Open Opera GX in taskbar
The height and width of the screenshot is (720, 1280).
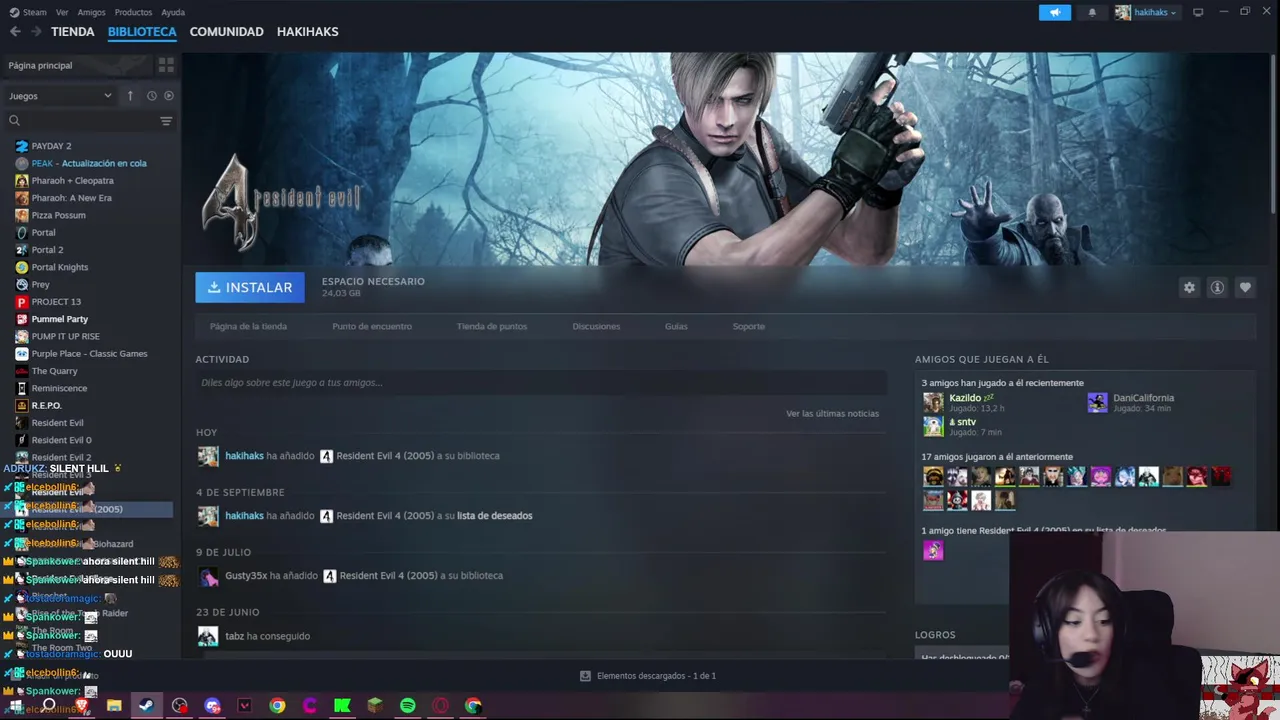pos(440,706)
